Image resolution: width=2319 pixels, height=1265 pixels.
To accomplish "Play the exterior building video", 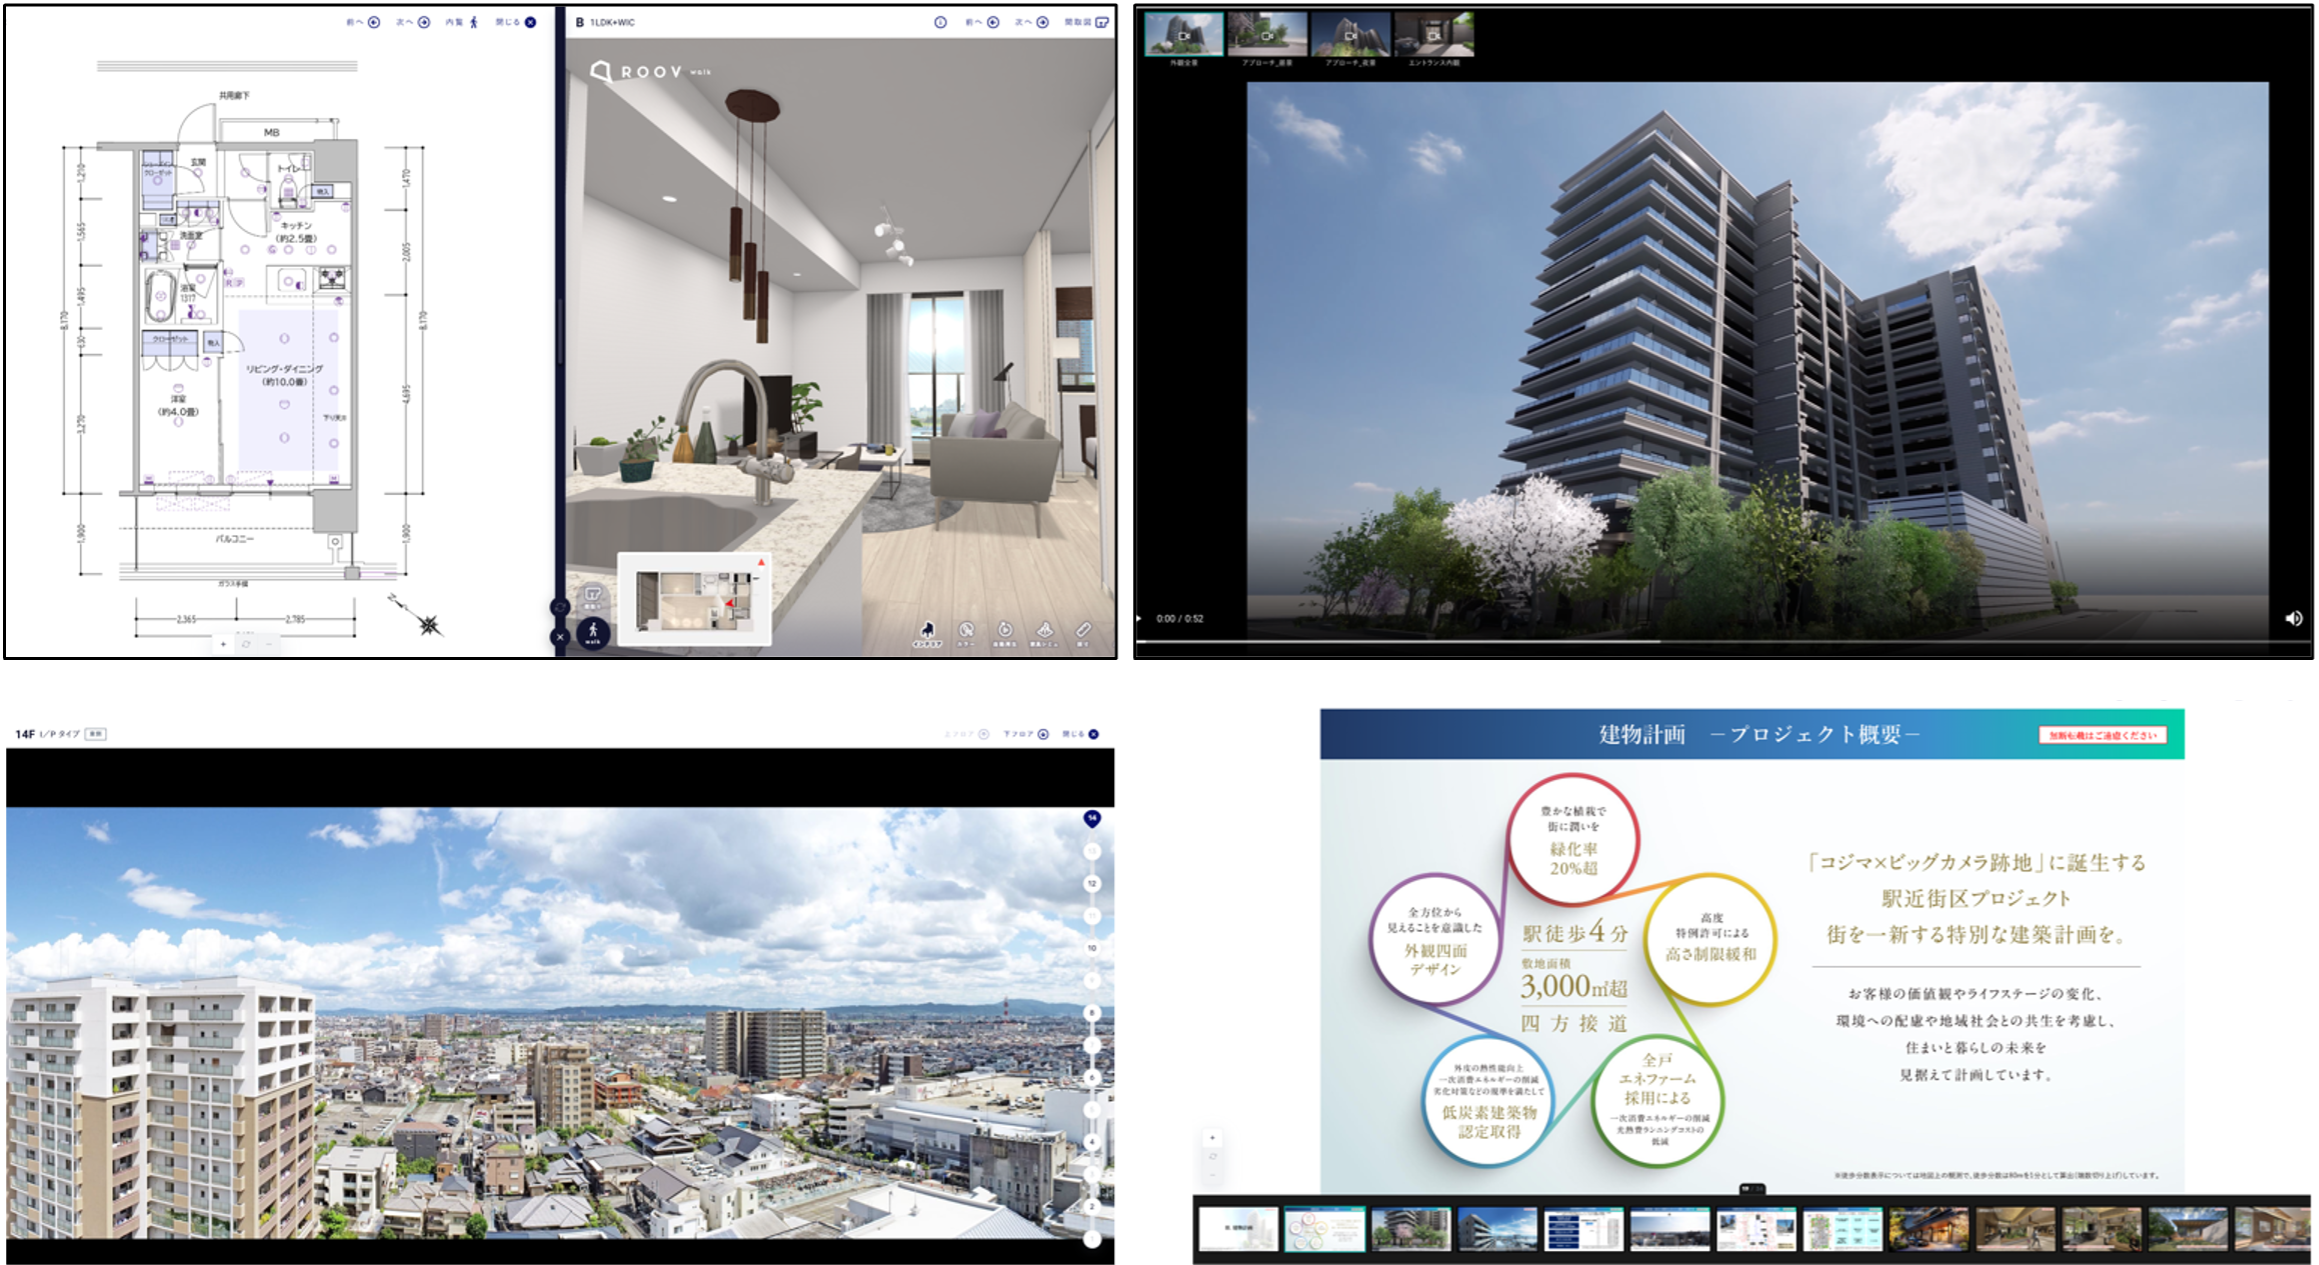I will tap(1139, 618).
